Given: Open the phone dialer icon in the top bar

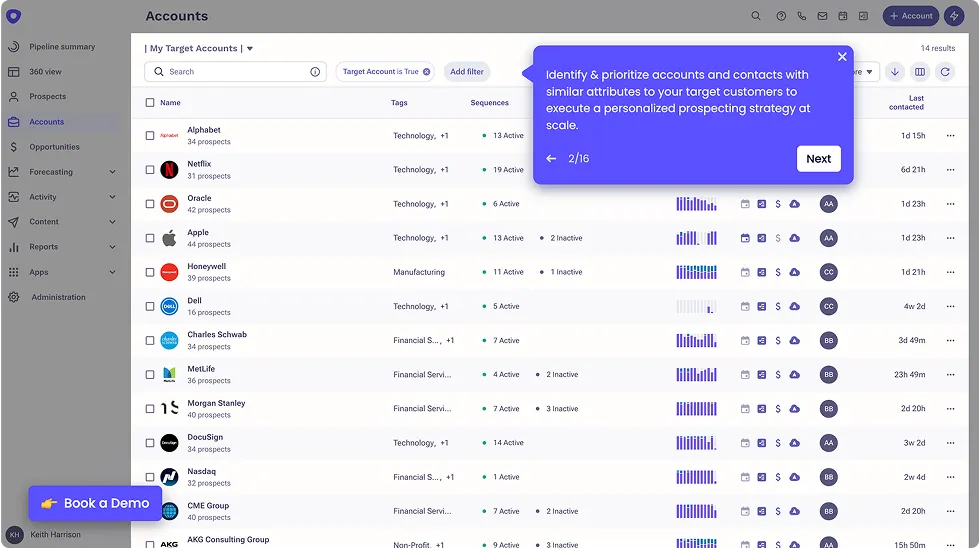Looking at the screenshot, I should click(802, 16).
